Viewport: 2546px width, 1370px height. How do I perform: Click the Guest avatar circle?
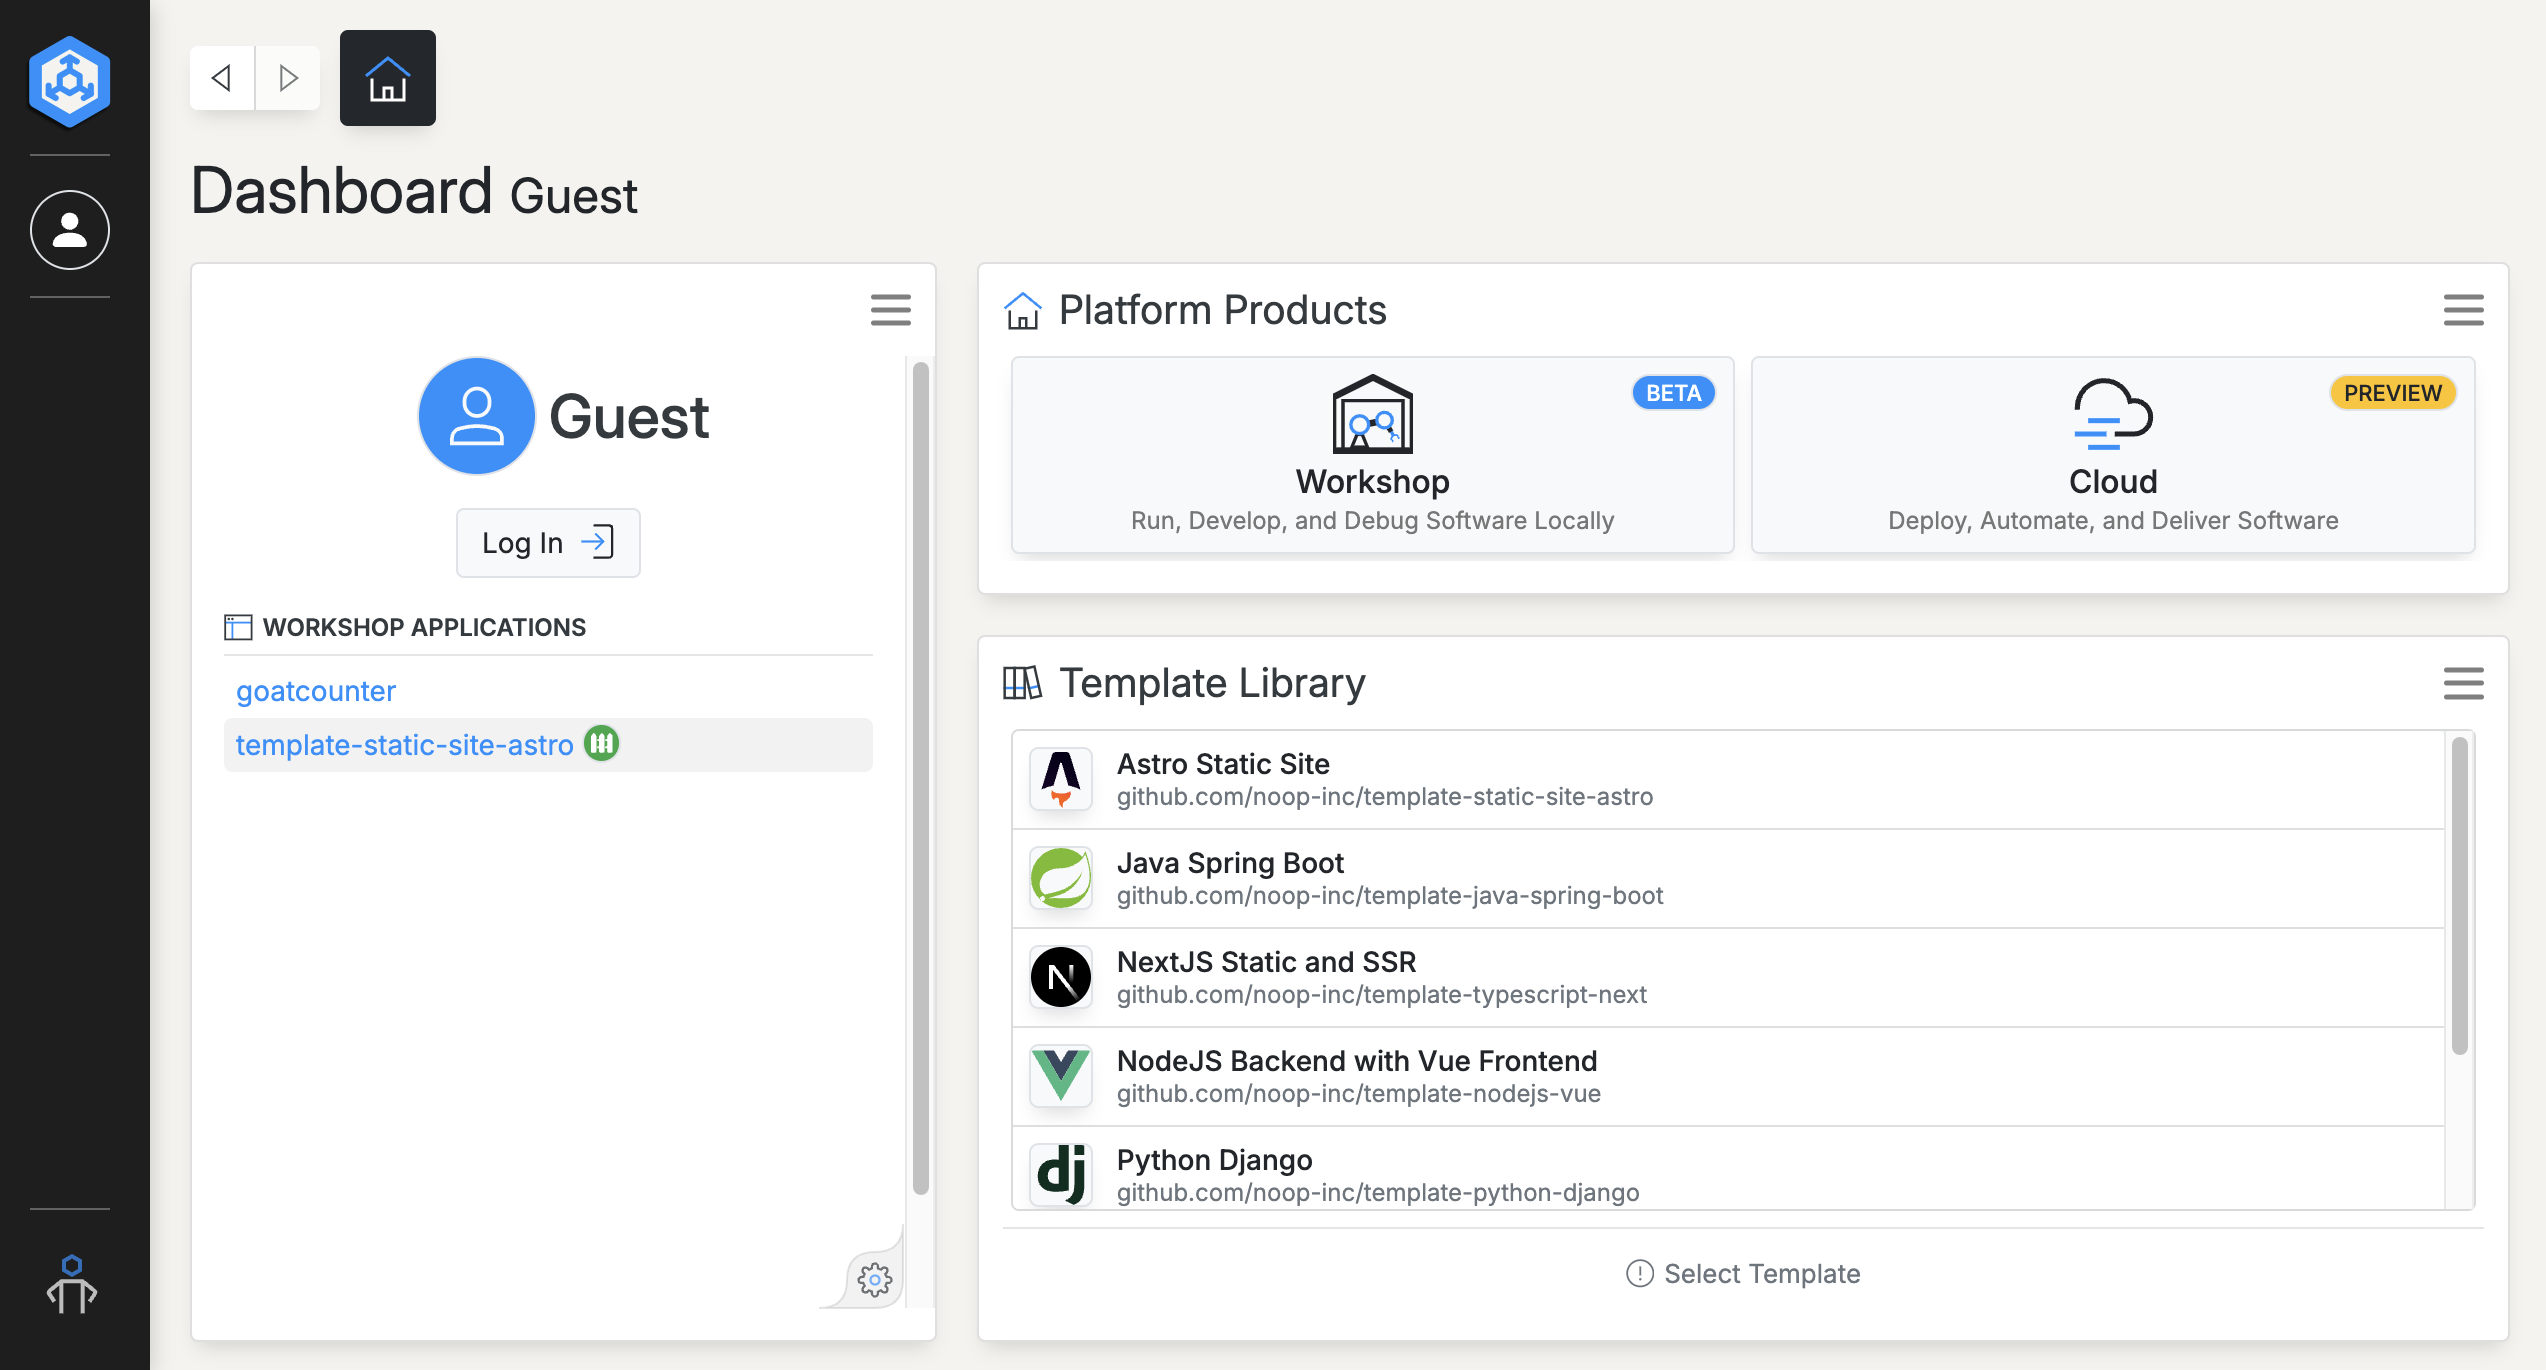pos(476,416)
